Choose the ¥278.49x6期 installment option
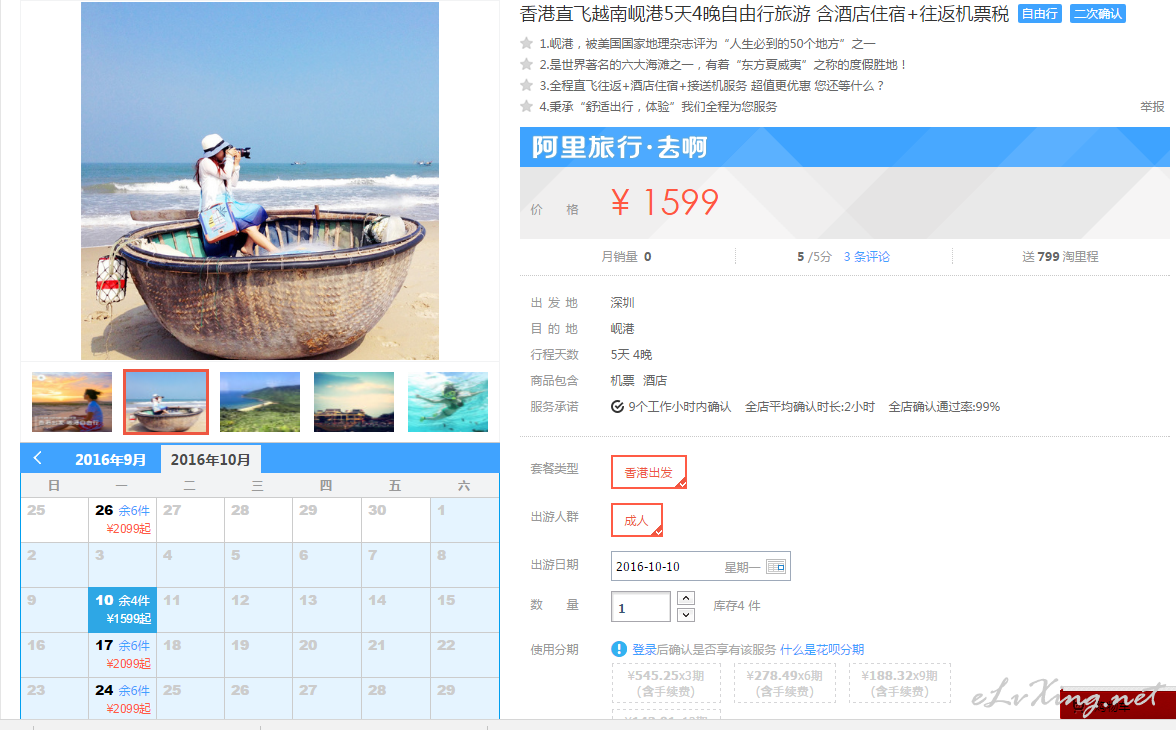 pos(784,683)
